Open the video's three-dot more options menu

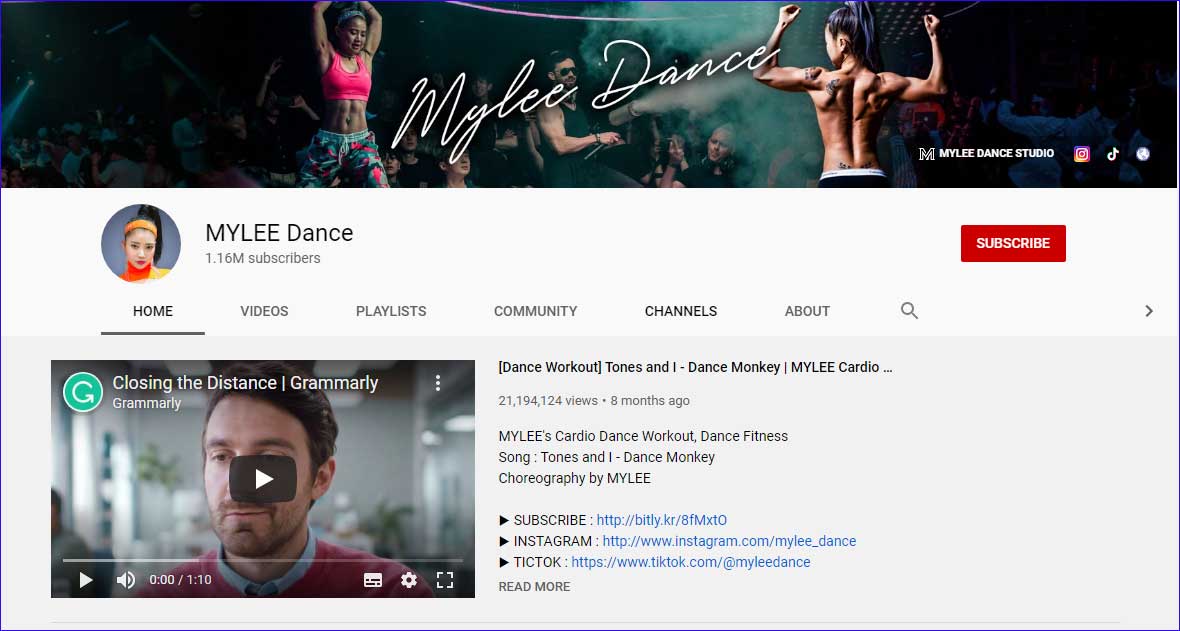click(x=438, y=383)
